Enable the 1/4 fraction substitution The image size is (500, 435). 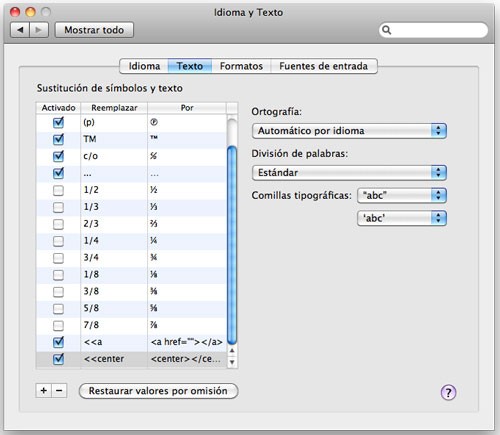click(58, 241)
